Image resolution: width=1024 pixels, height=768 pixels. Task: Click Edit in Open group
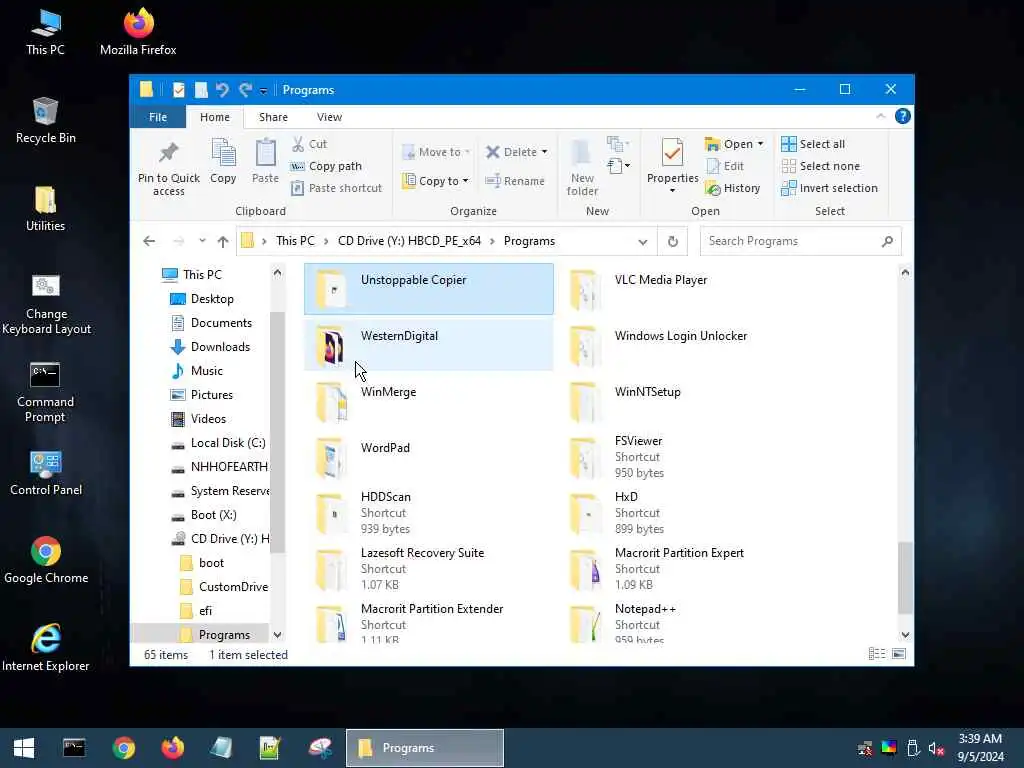725,166
